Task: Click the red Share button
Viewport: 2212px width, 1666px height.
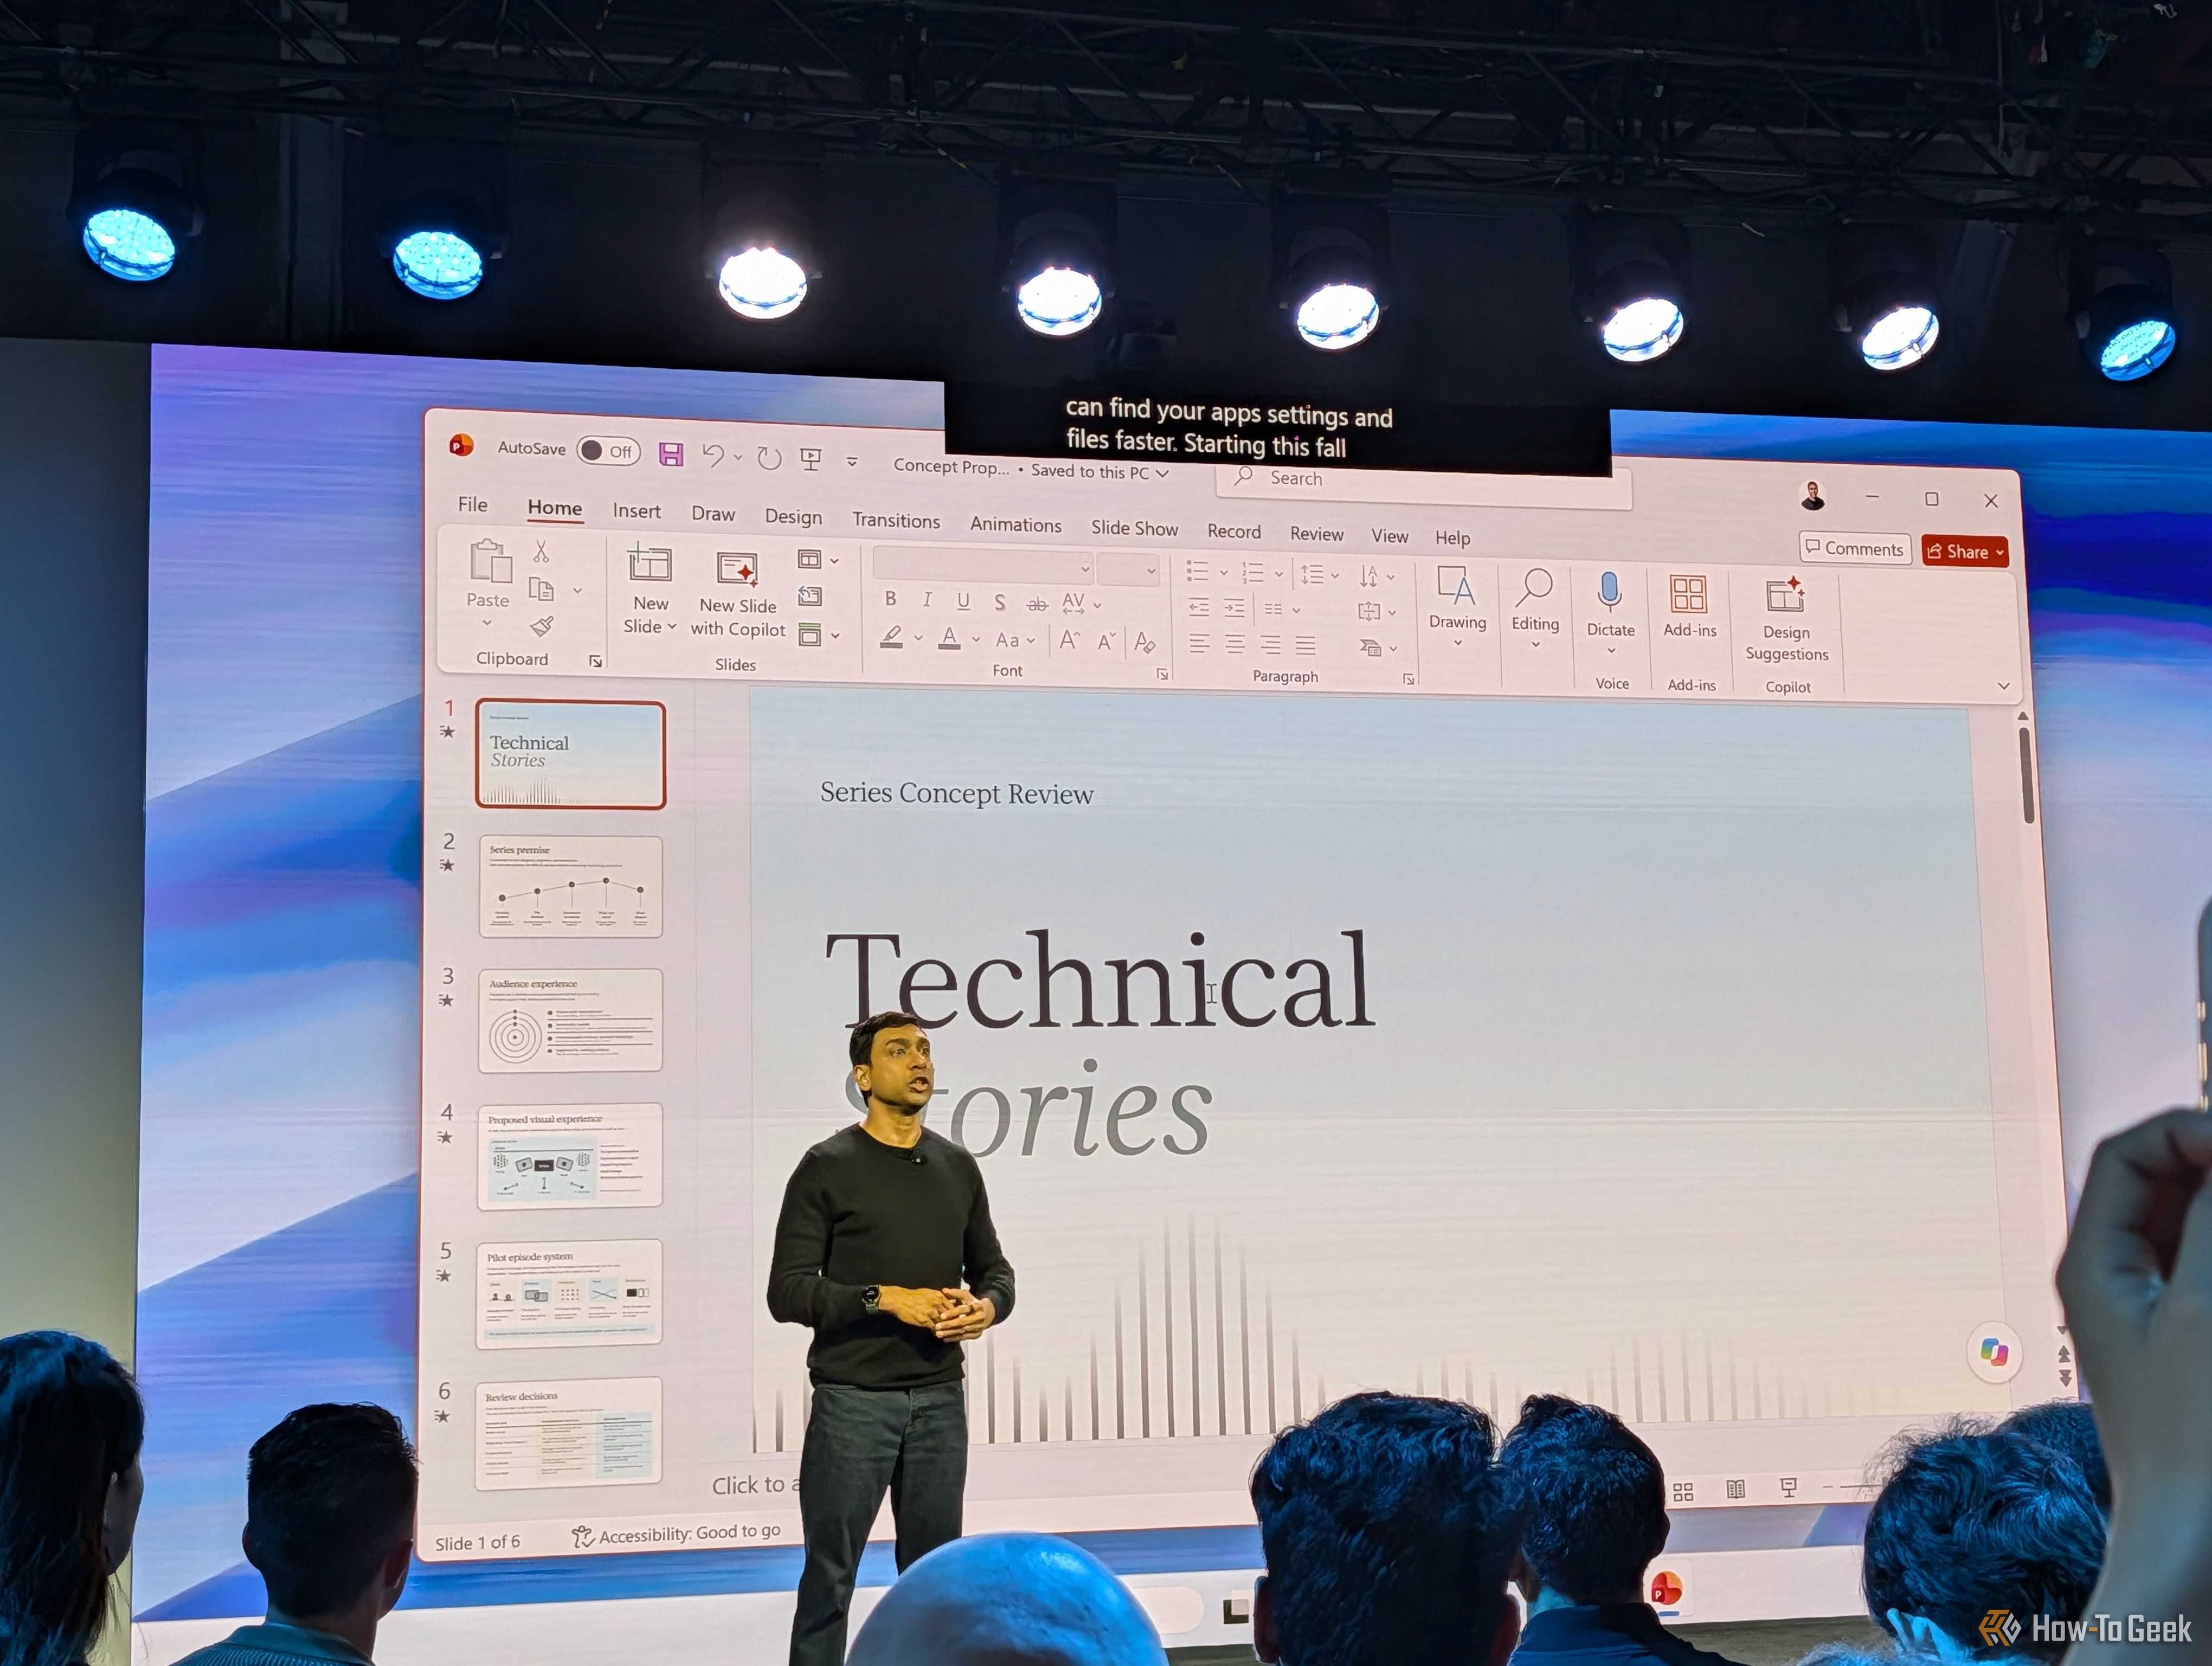Action: tap(1964, 551)
